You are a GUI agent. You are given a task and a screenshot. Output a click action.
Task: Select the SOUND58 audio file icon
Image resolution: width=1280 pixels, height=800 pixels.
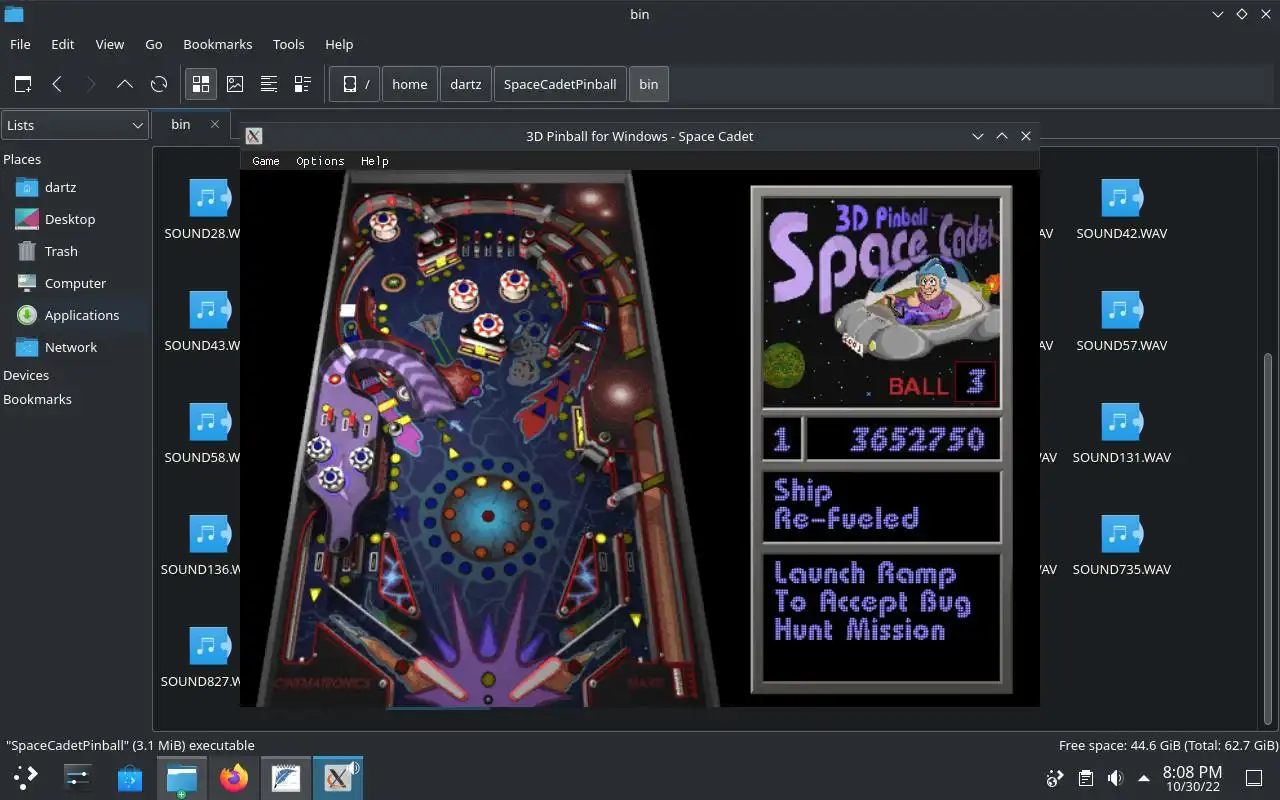(209, 422)
